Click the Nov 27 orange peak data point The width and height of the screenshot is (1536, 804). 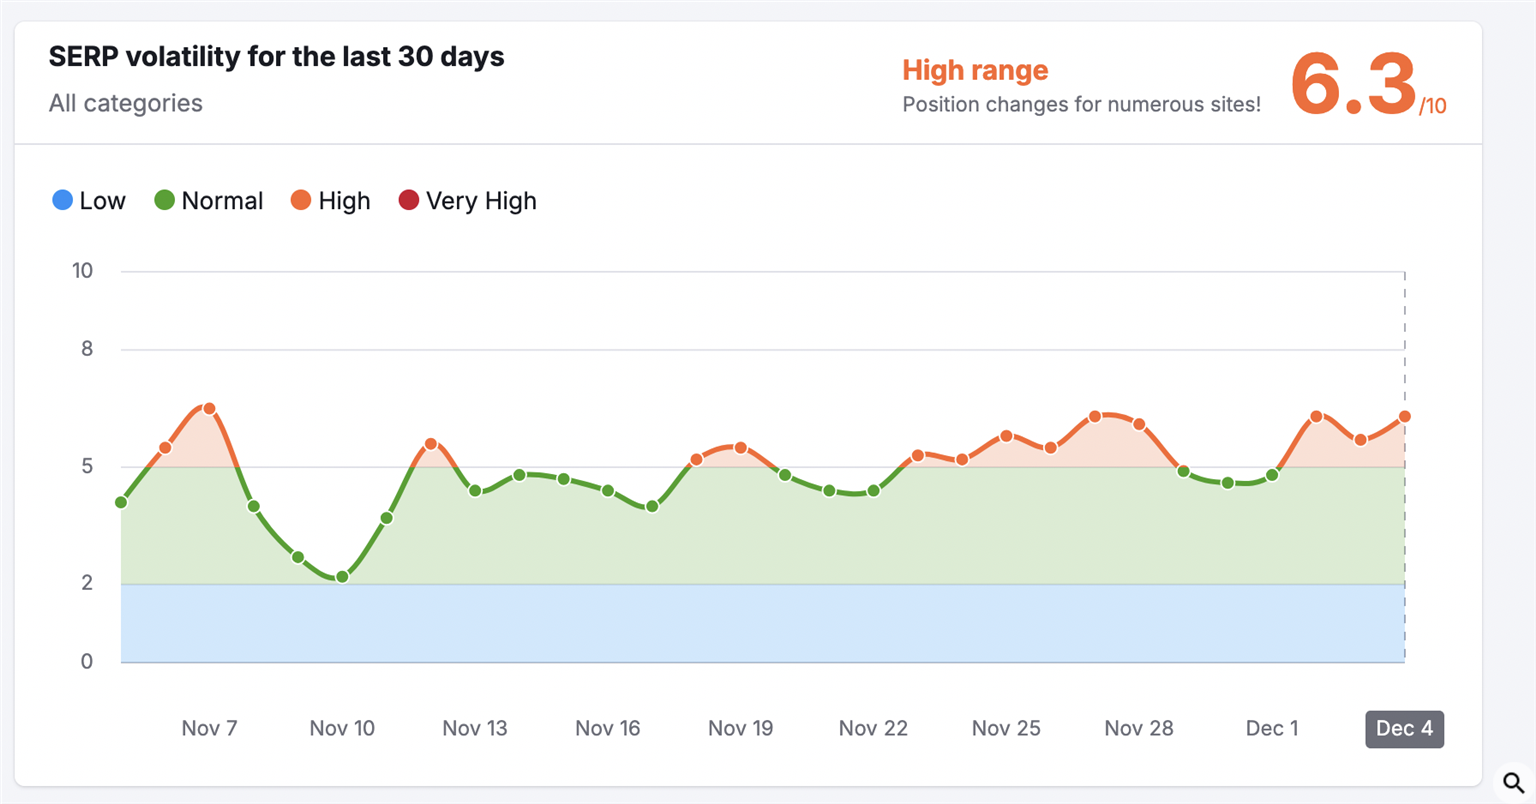coord(1095,416)
